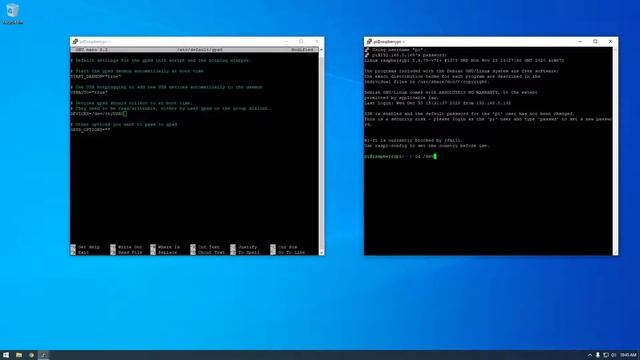The image size is (640, 360).
Task: Click the pi@raspberrypi prompt line in right terminal
Action: 400,156
